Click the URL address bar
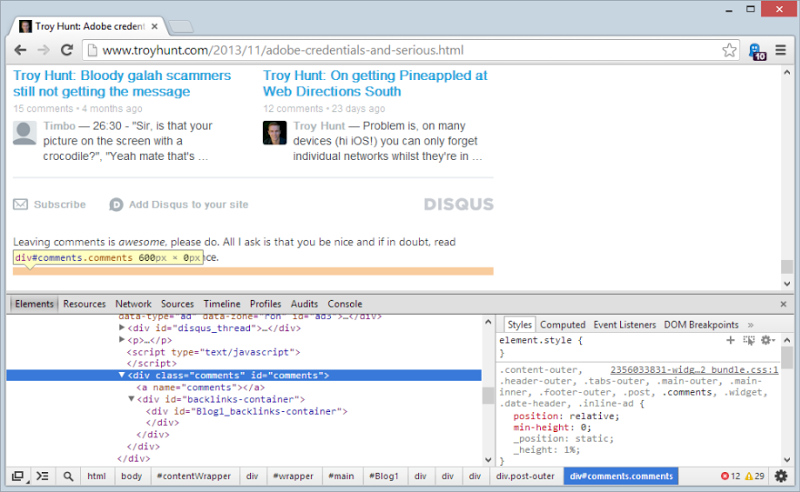This screenshot has width=800, height=492. click(411, 50)
